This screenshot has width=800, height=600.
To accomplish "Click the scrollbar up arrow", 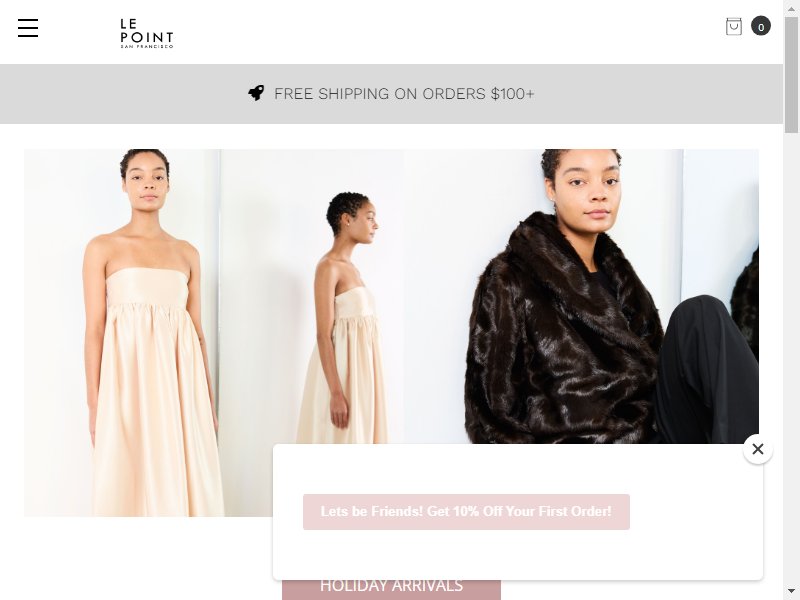I will coord(791,6).
